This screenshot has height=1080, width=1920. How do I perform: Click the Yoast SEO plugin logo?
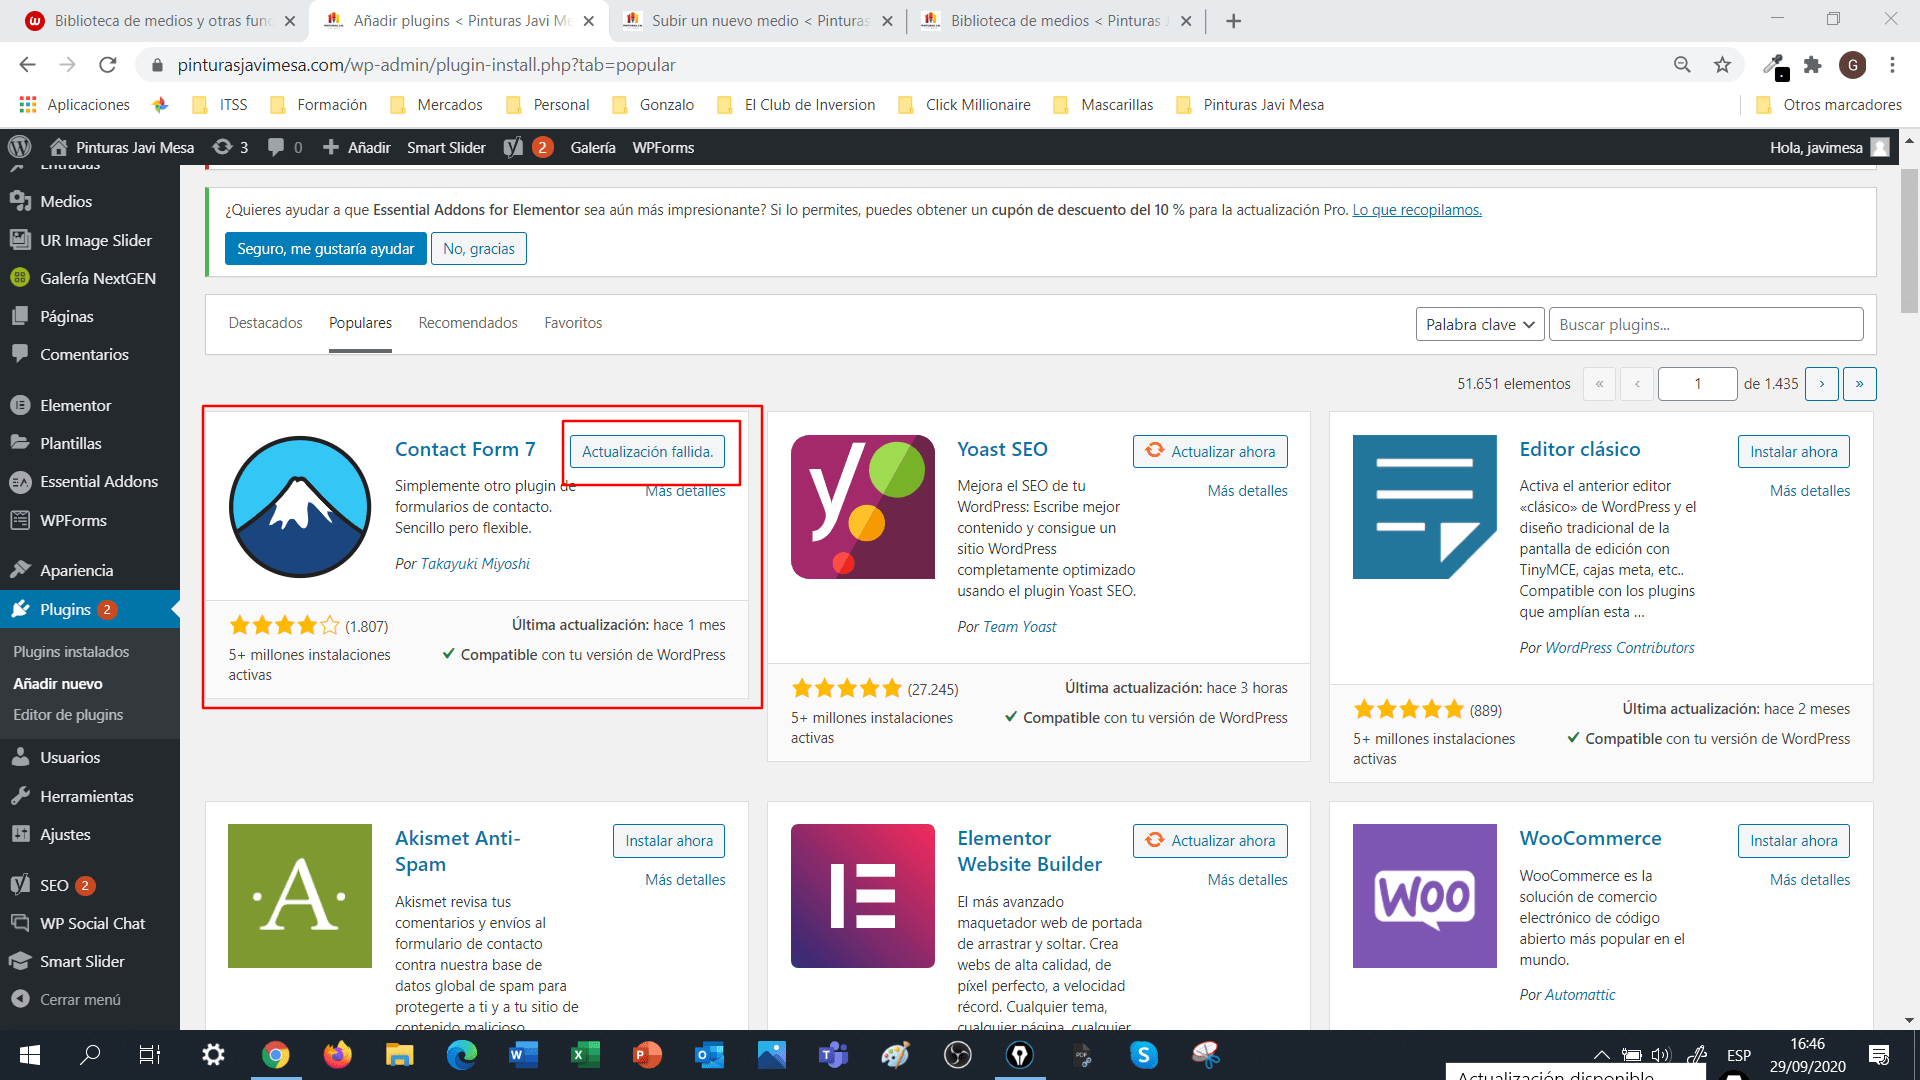click(862, 507)
